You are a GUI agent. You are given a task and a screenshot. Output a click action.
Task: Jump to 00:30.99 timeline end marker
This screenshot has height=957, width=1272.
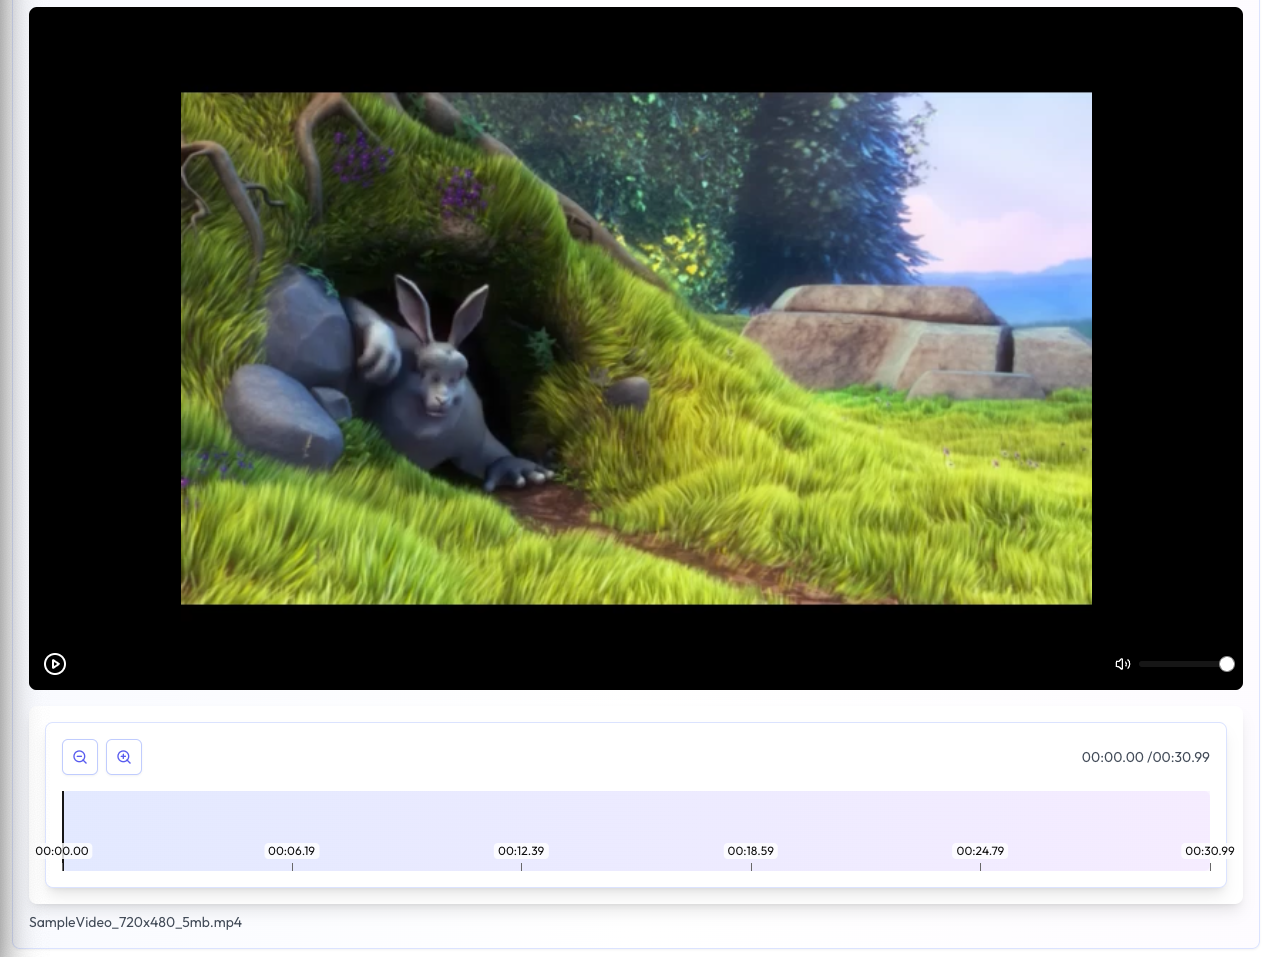coord(1210,851)
